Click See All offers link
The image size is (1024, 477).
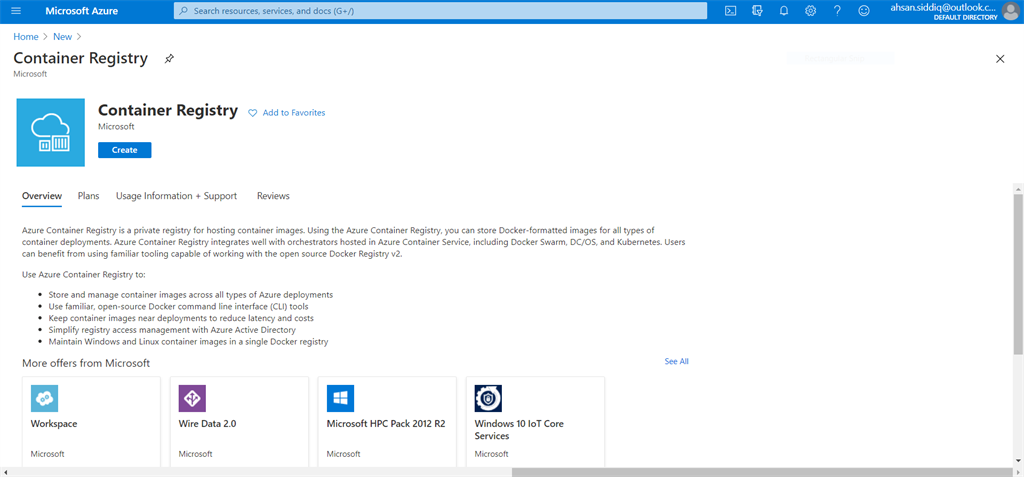[677, 361]
